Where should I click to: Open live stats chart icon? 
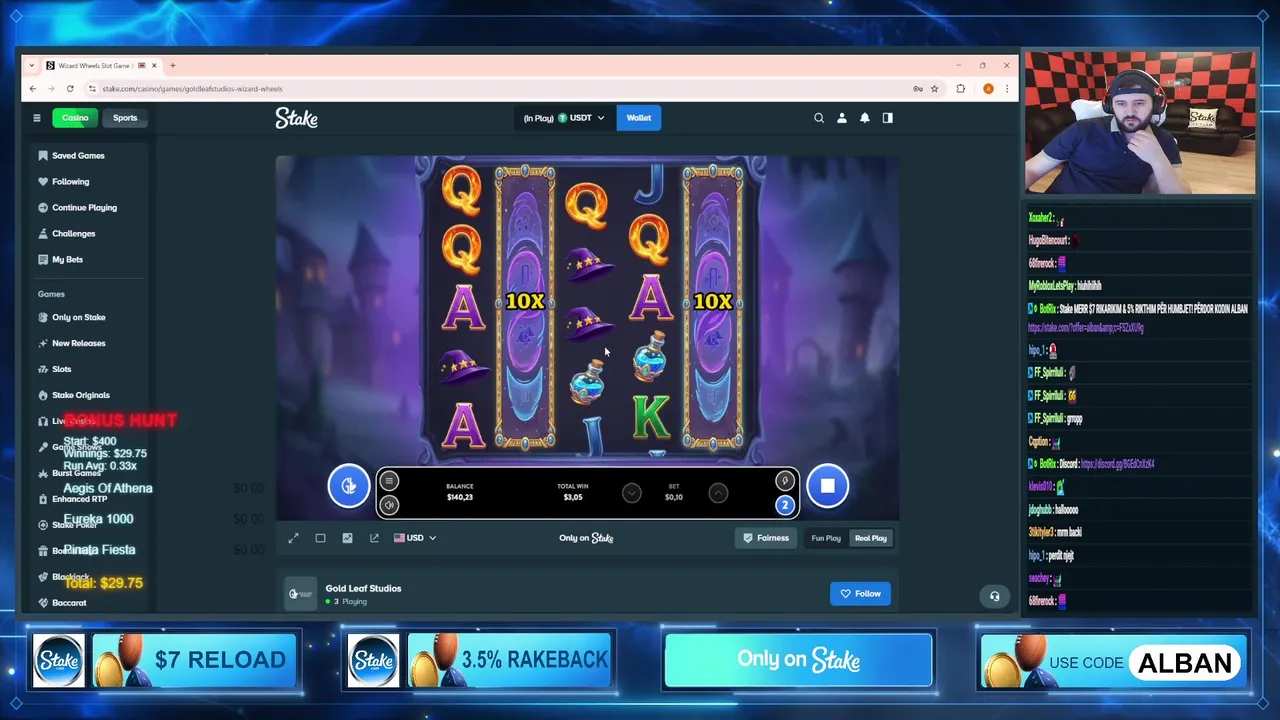click(x=347, y=538)
